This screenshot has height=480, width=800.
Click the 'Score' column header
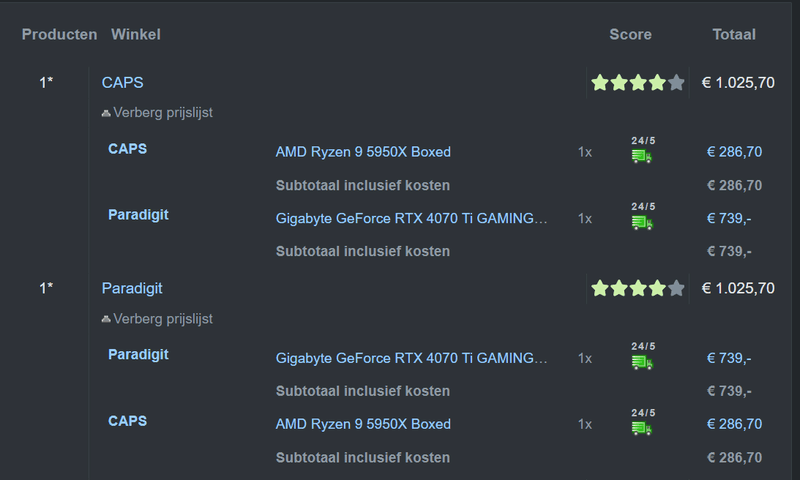pos(630,35)
